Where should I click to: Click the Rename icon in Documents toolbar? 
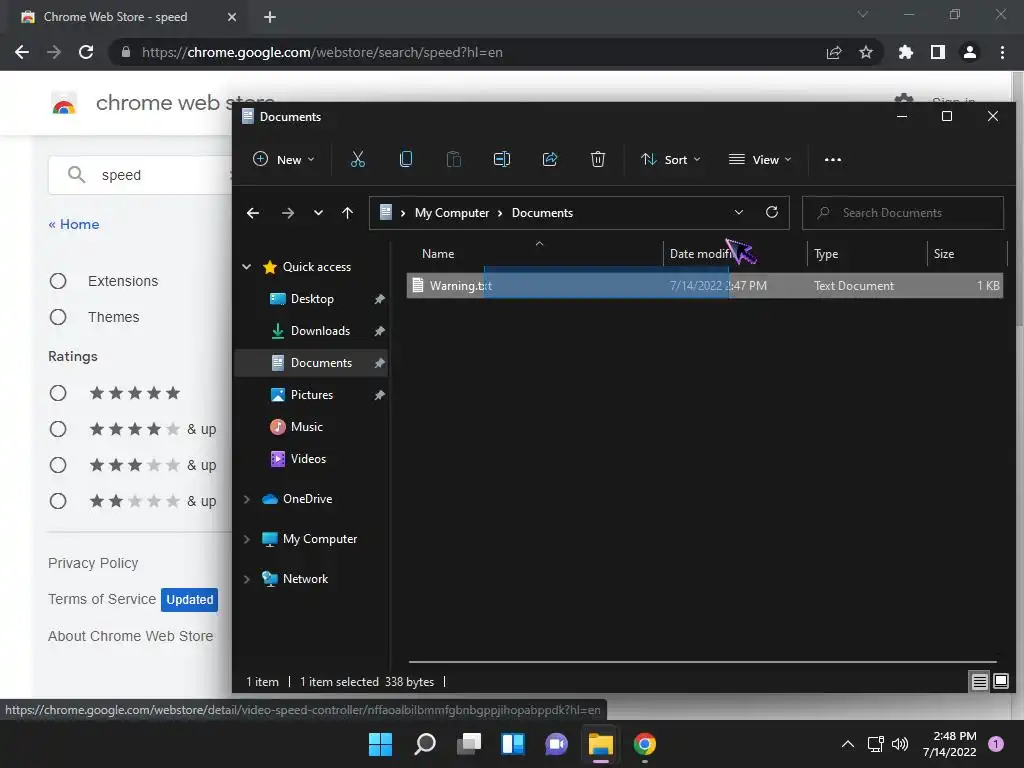tap(502, 159)
